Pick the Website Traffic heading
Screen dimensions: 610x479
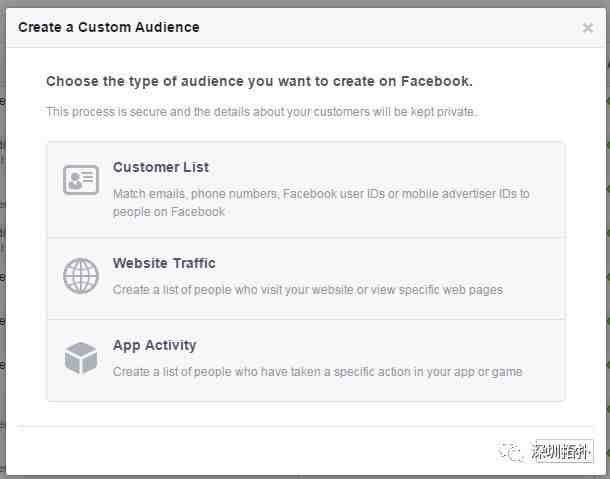pyautogui.click(x=164, y=263)
